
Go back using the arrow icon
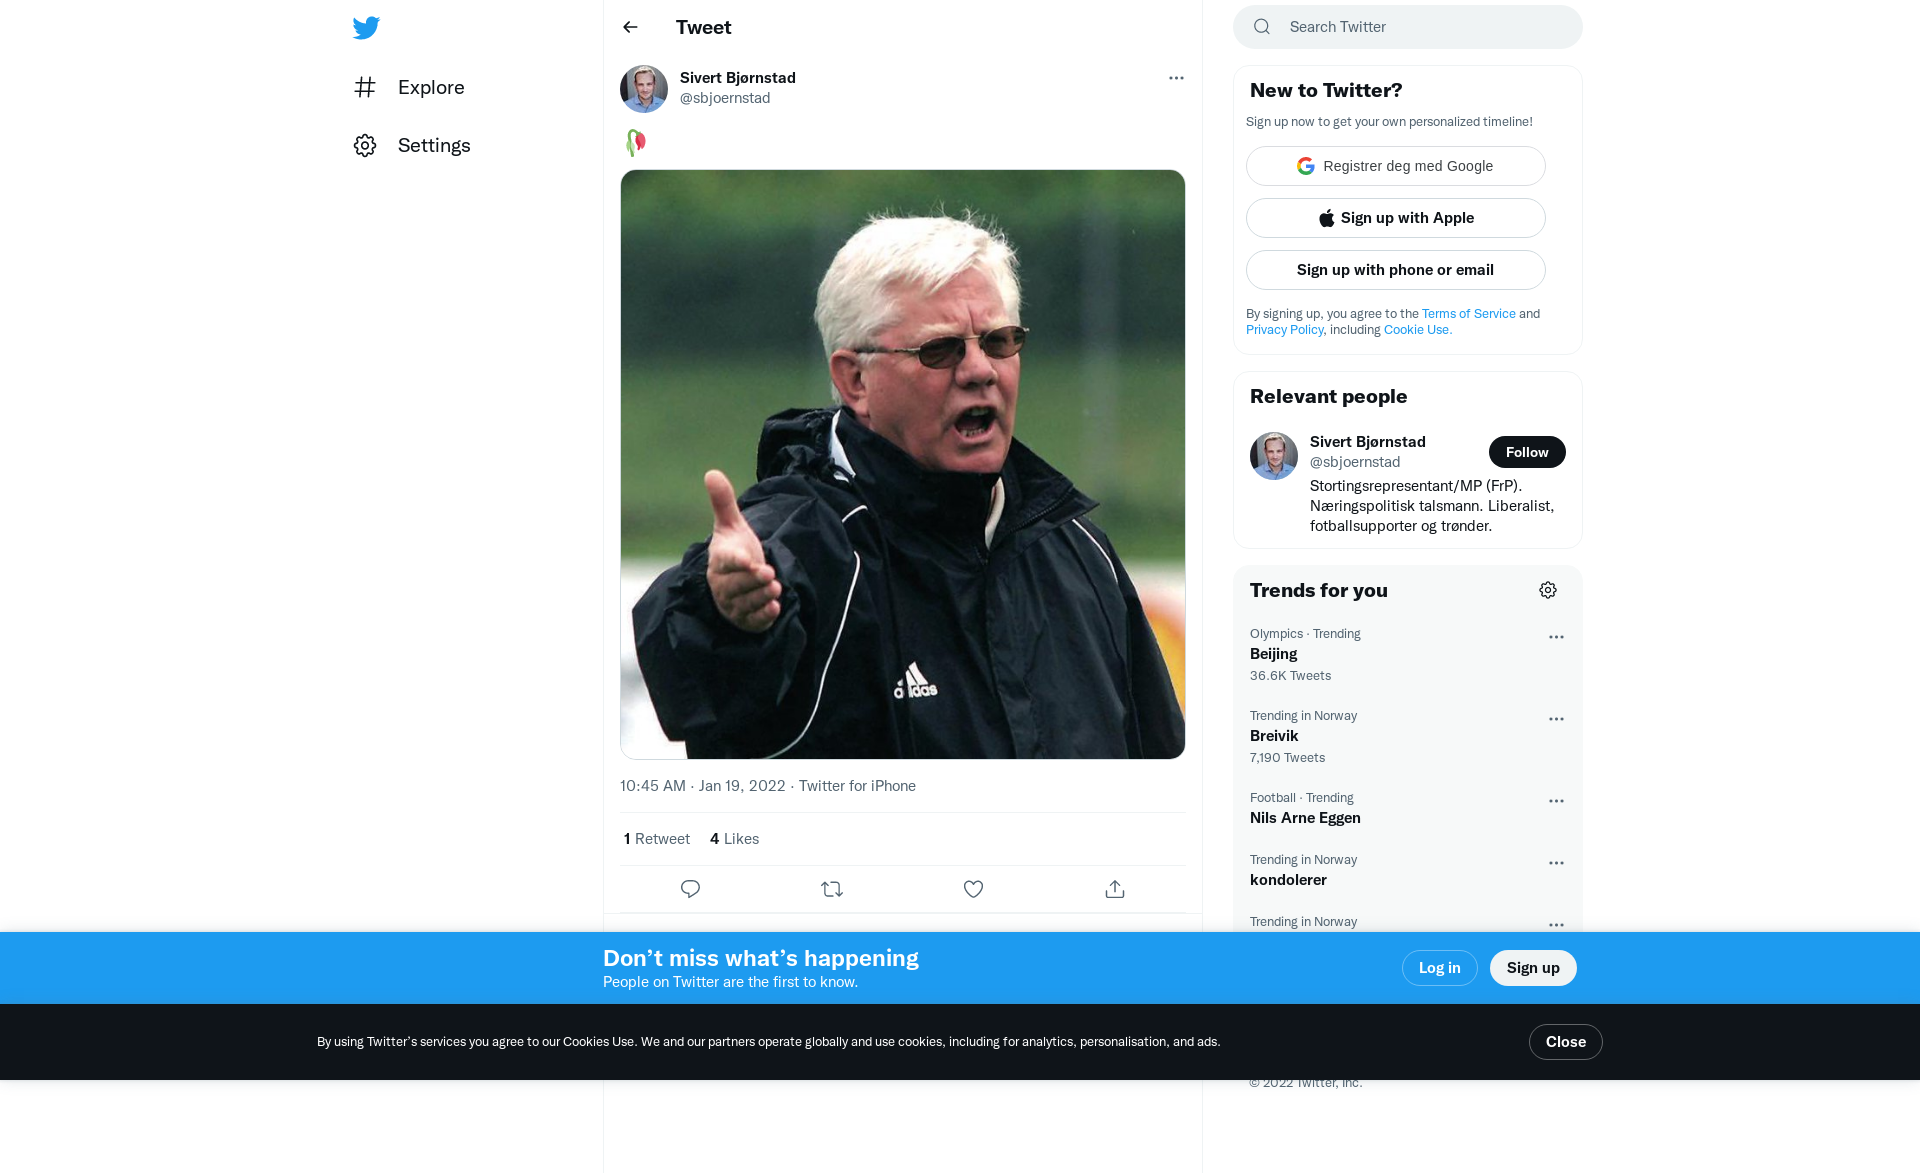pos(630,27)
